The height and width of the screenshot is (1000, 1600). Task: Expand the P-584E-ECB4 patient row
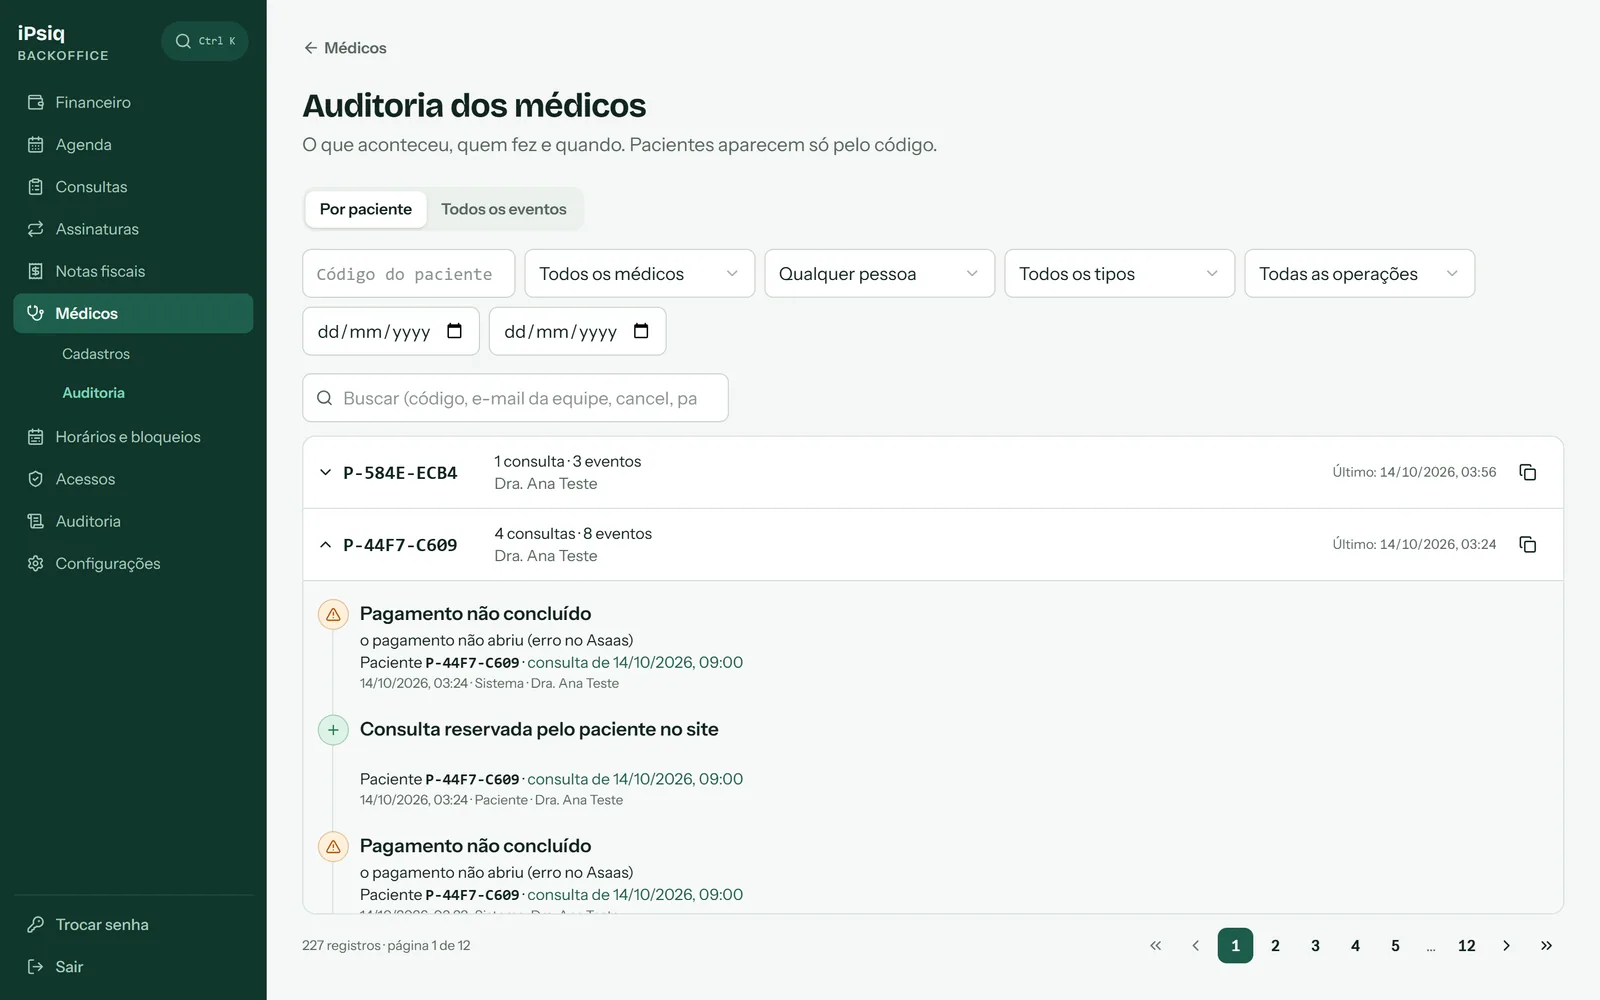pyautogui.click(x=325, y=472)
